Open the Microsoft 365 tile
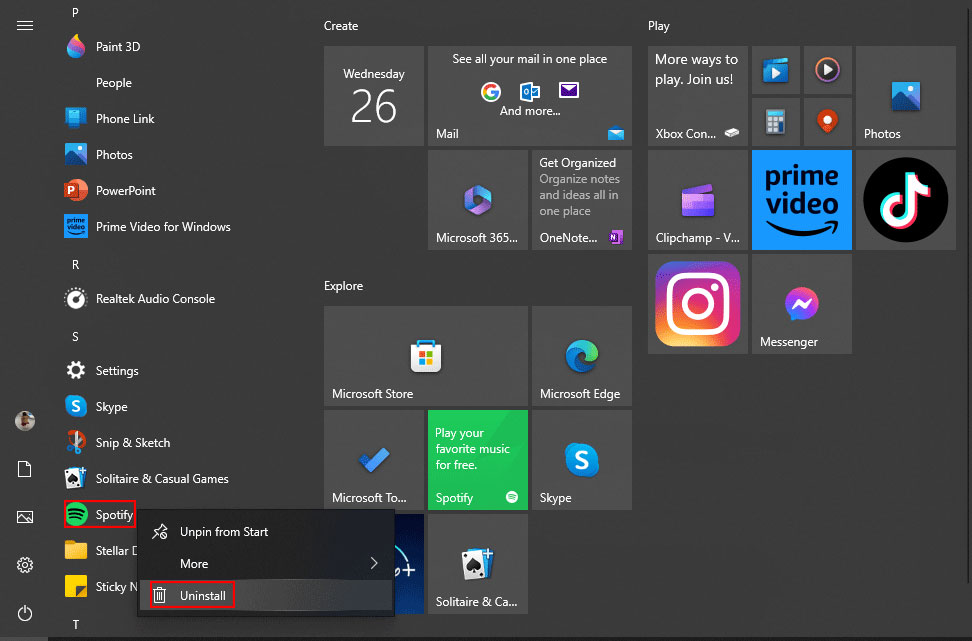 click(x=478, y=200)
